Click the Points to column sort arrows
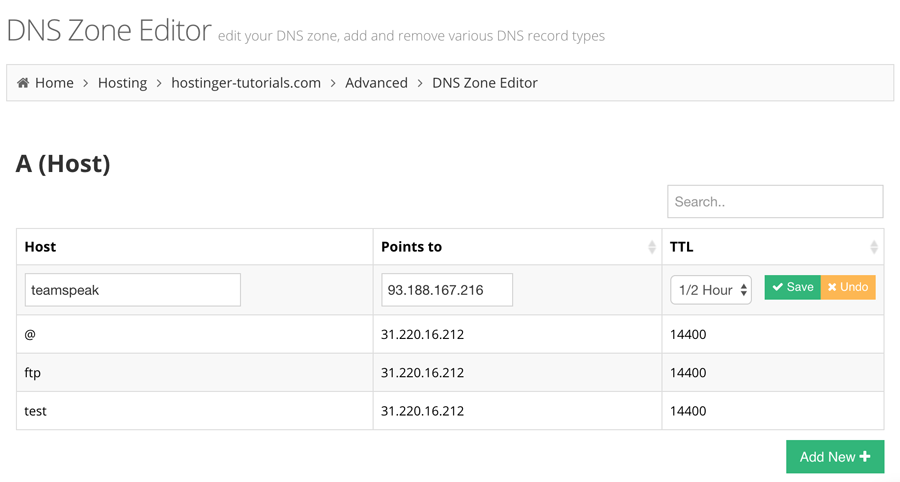The width and height of the screenshot is (900, 482). [652, 247]
